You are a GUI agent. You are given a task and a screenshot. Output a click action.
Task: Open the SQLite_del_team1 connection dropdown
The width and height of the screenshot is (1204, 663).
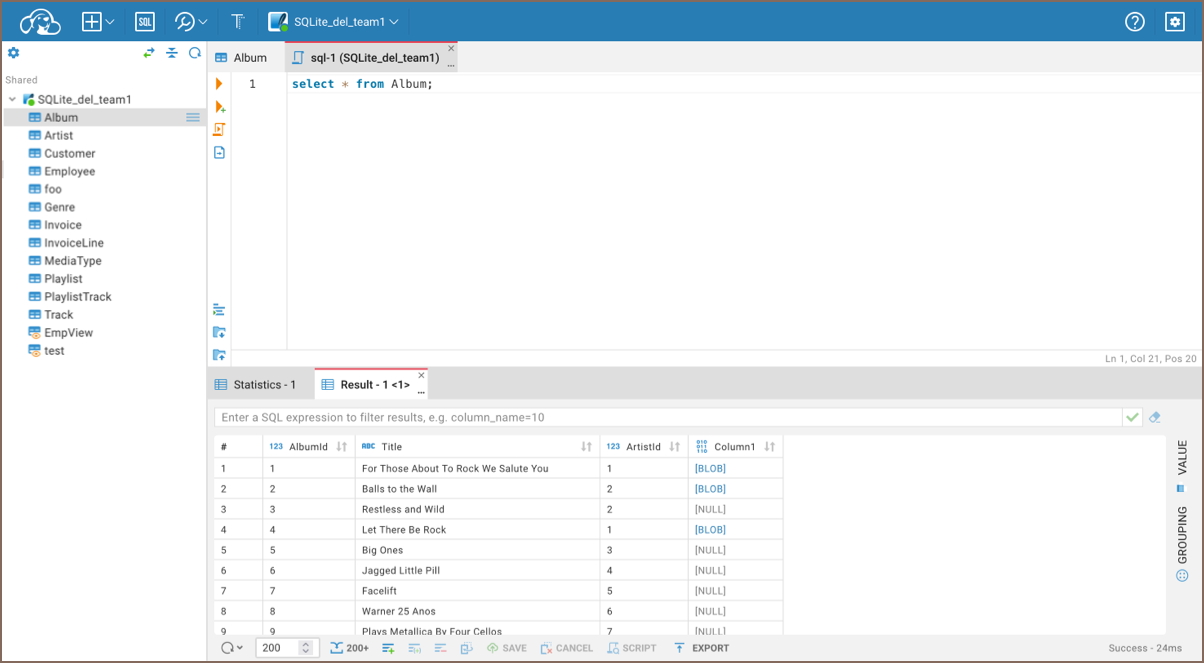pos(334,22)
